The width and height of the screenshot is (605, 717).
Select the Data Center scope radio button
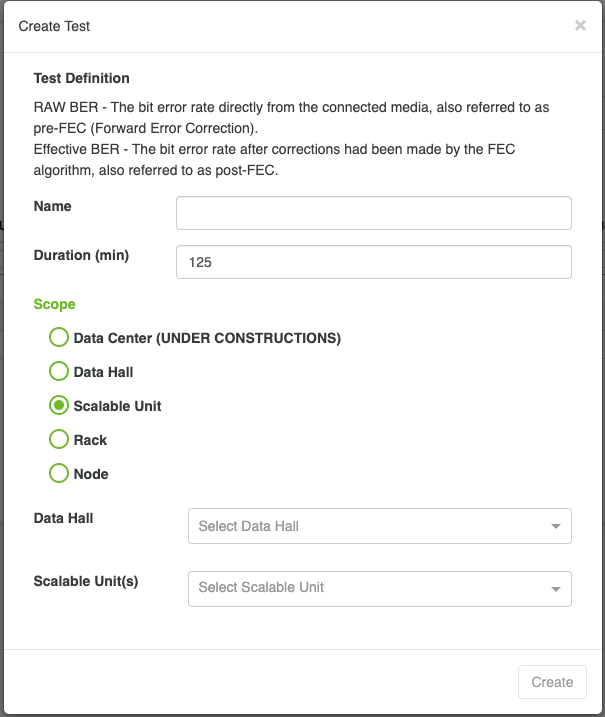point(59,337)
